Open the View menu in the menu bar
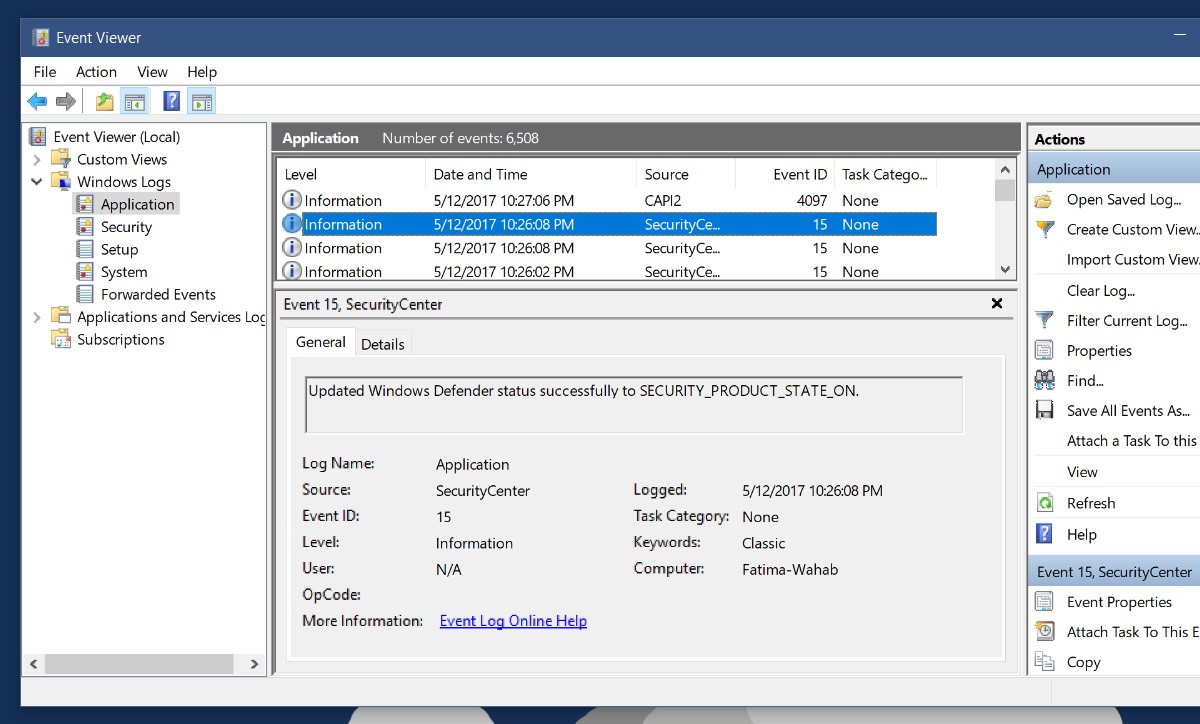The height and width of the screenshot is (724, 1200). [x=152, y=72]
